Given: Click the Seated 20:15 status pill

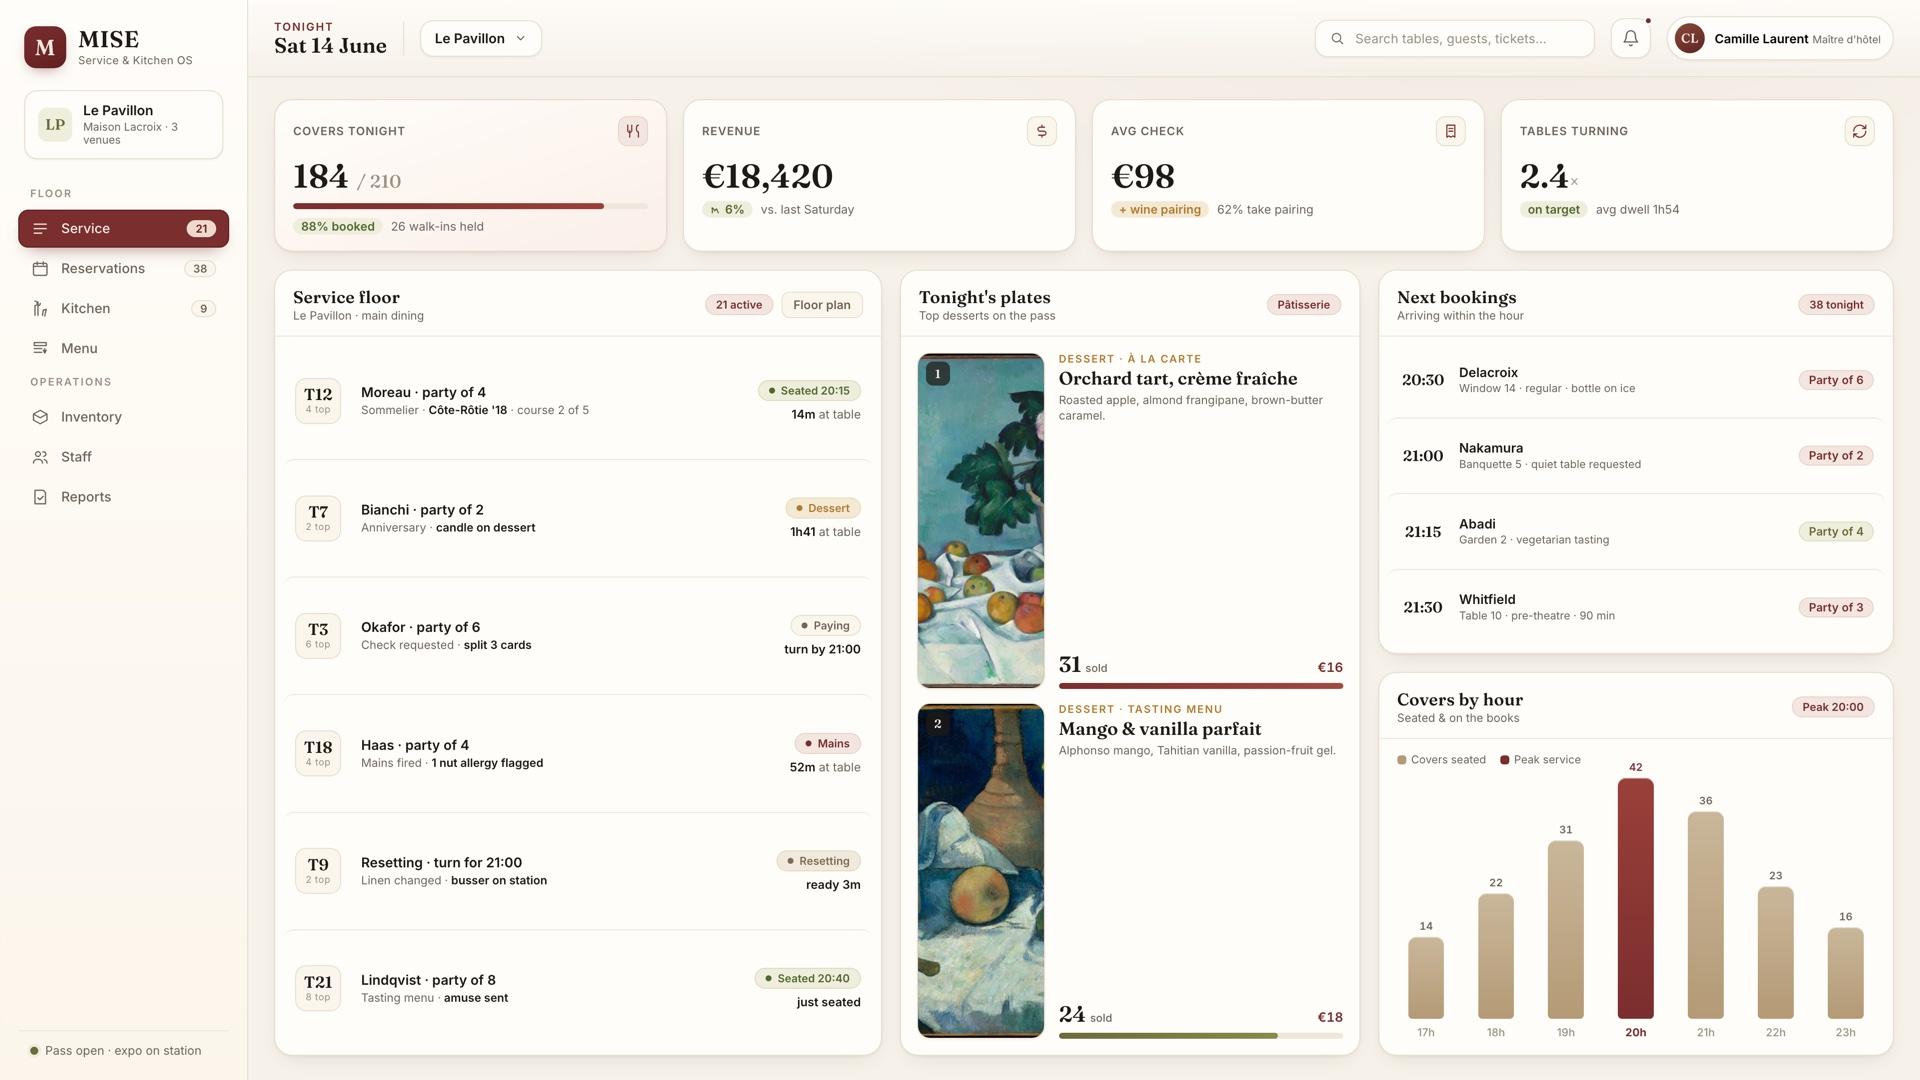Looking at the screenshot, I should [809, 391].
